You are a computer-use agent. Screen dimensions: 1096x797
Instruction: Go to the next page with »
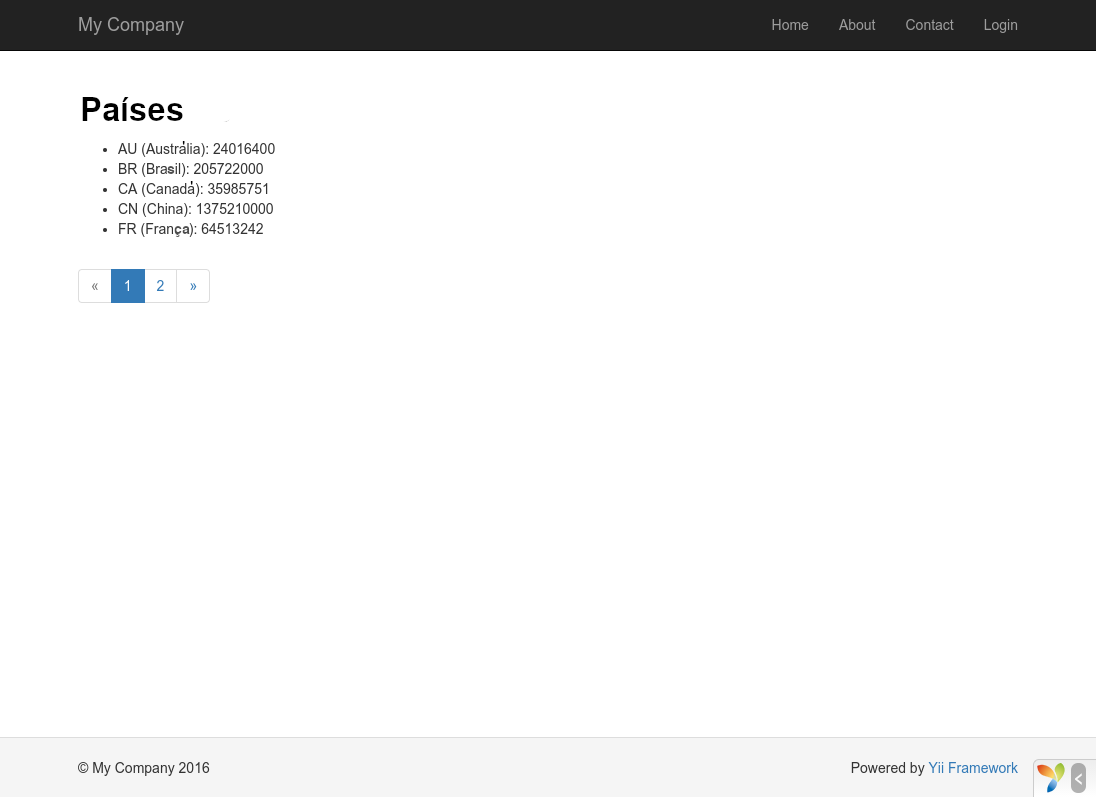click(193, 286)
